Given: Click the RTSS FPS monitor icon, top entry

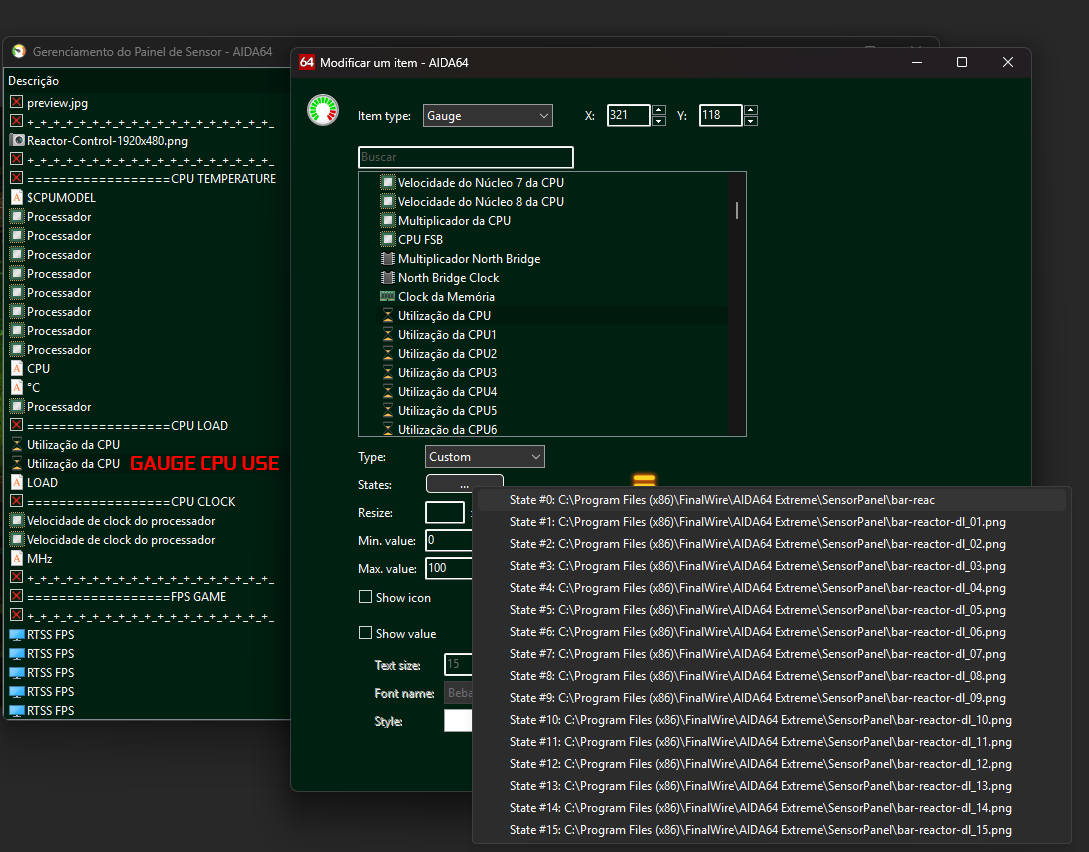Looking at the screenshot, I should (x=17, y=635).
